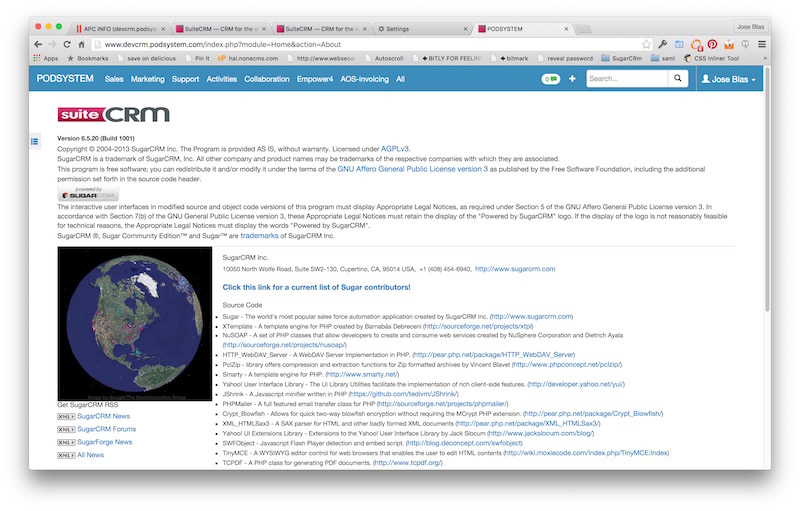The height and width of the screenshot is (511, 800).
Task: Open the Sales module menu
Action: point(114,79)
